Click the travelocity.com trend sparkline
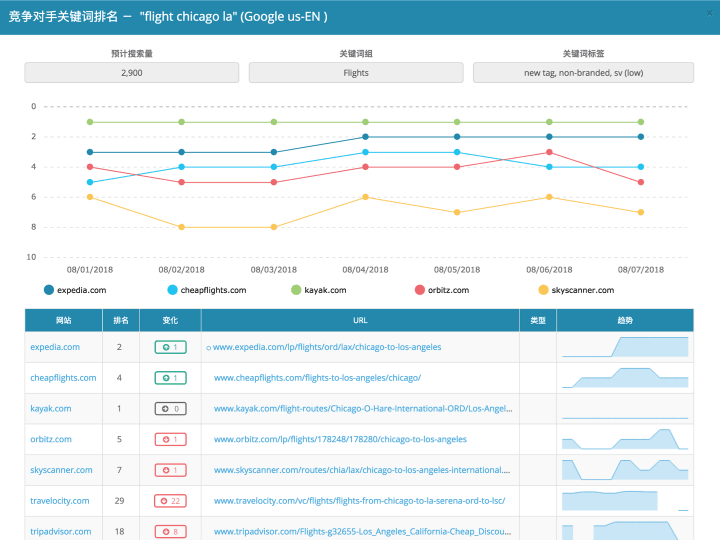 click(625, 501)
